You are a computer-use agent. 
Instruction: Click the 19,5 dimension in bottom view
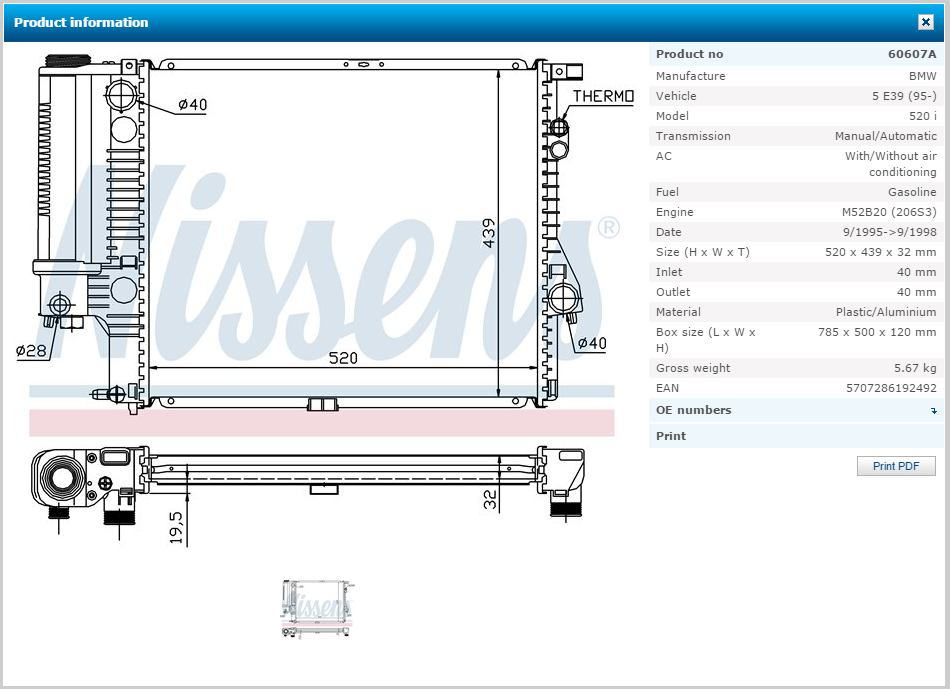tap(176, 527)
